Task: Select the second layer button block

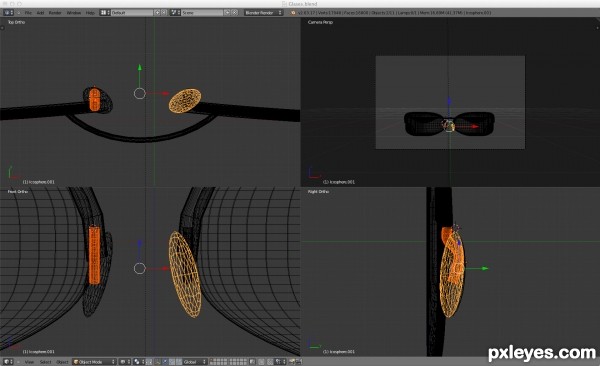Action: tap(239, 362)
